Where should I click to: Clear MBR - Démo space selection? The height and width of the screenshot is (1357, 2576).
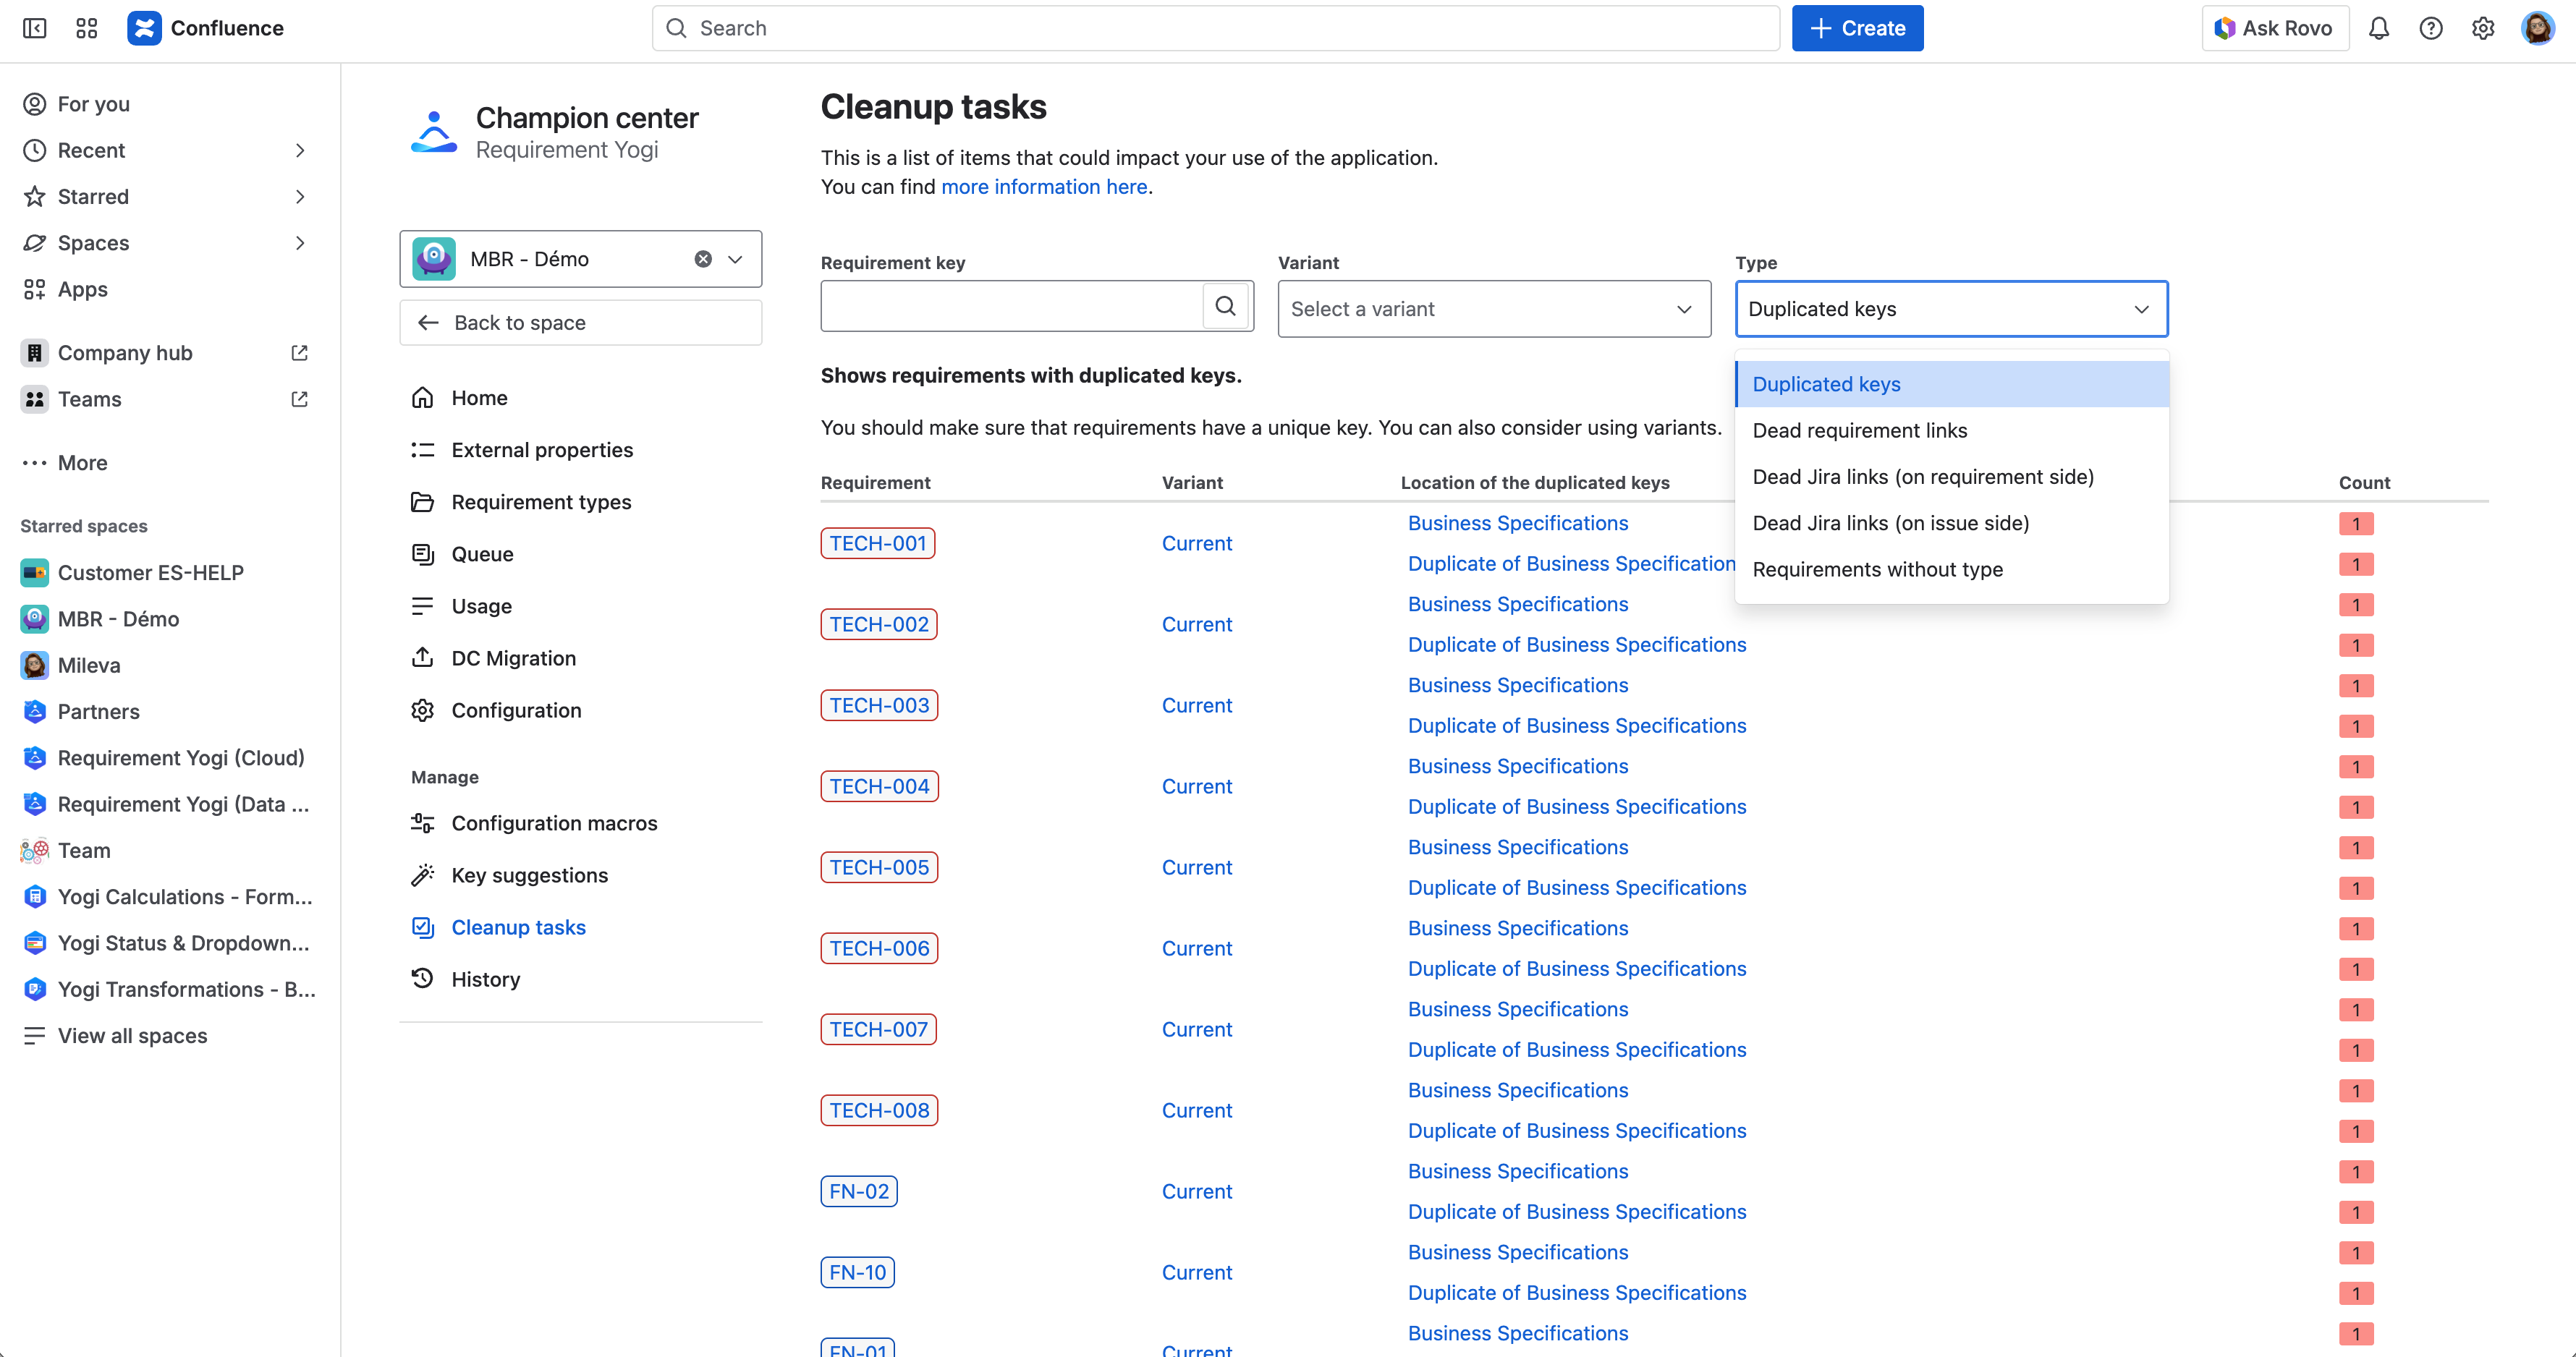[703, 259]
